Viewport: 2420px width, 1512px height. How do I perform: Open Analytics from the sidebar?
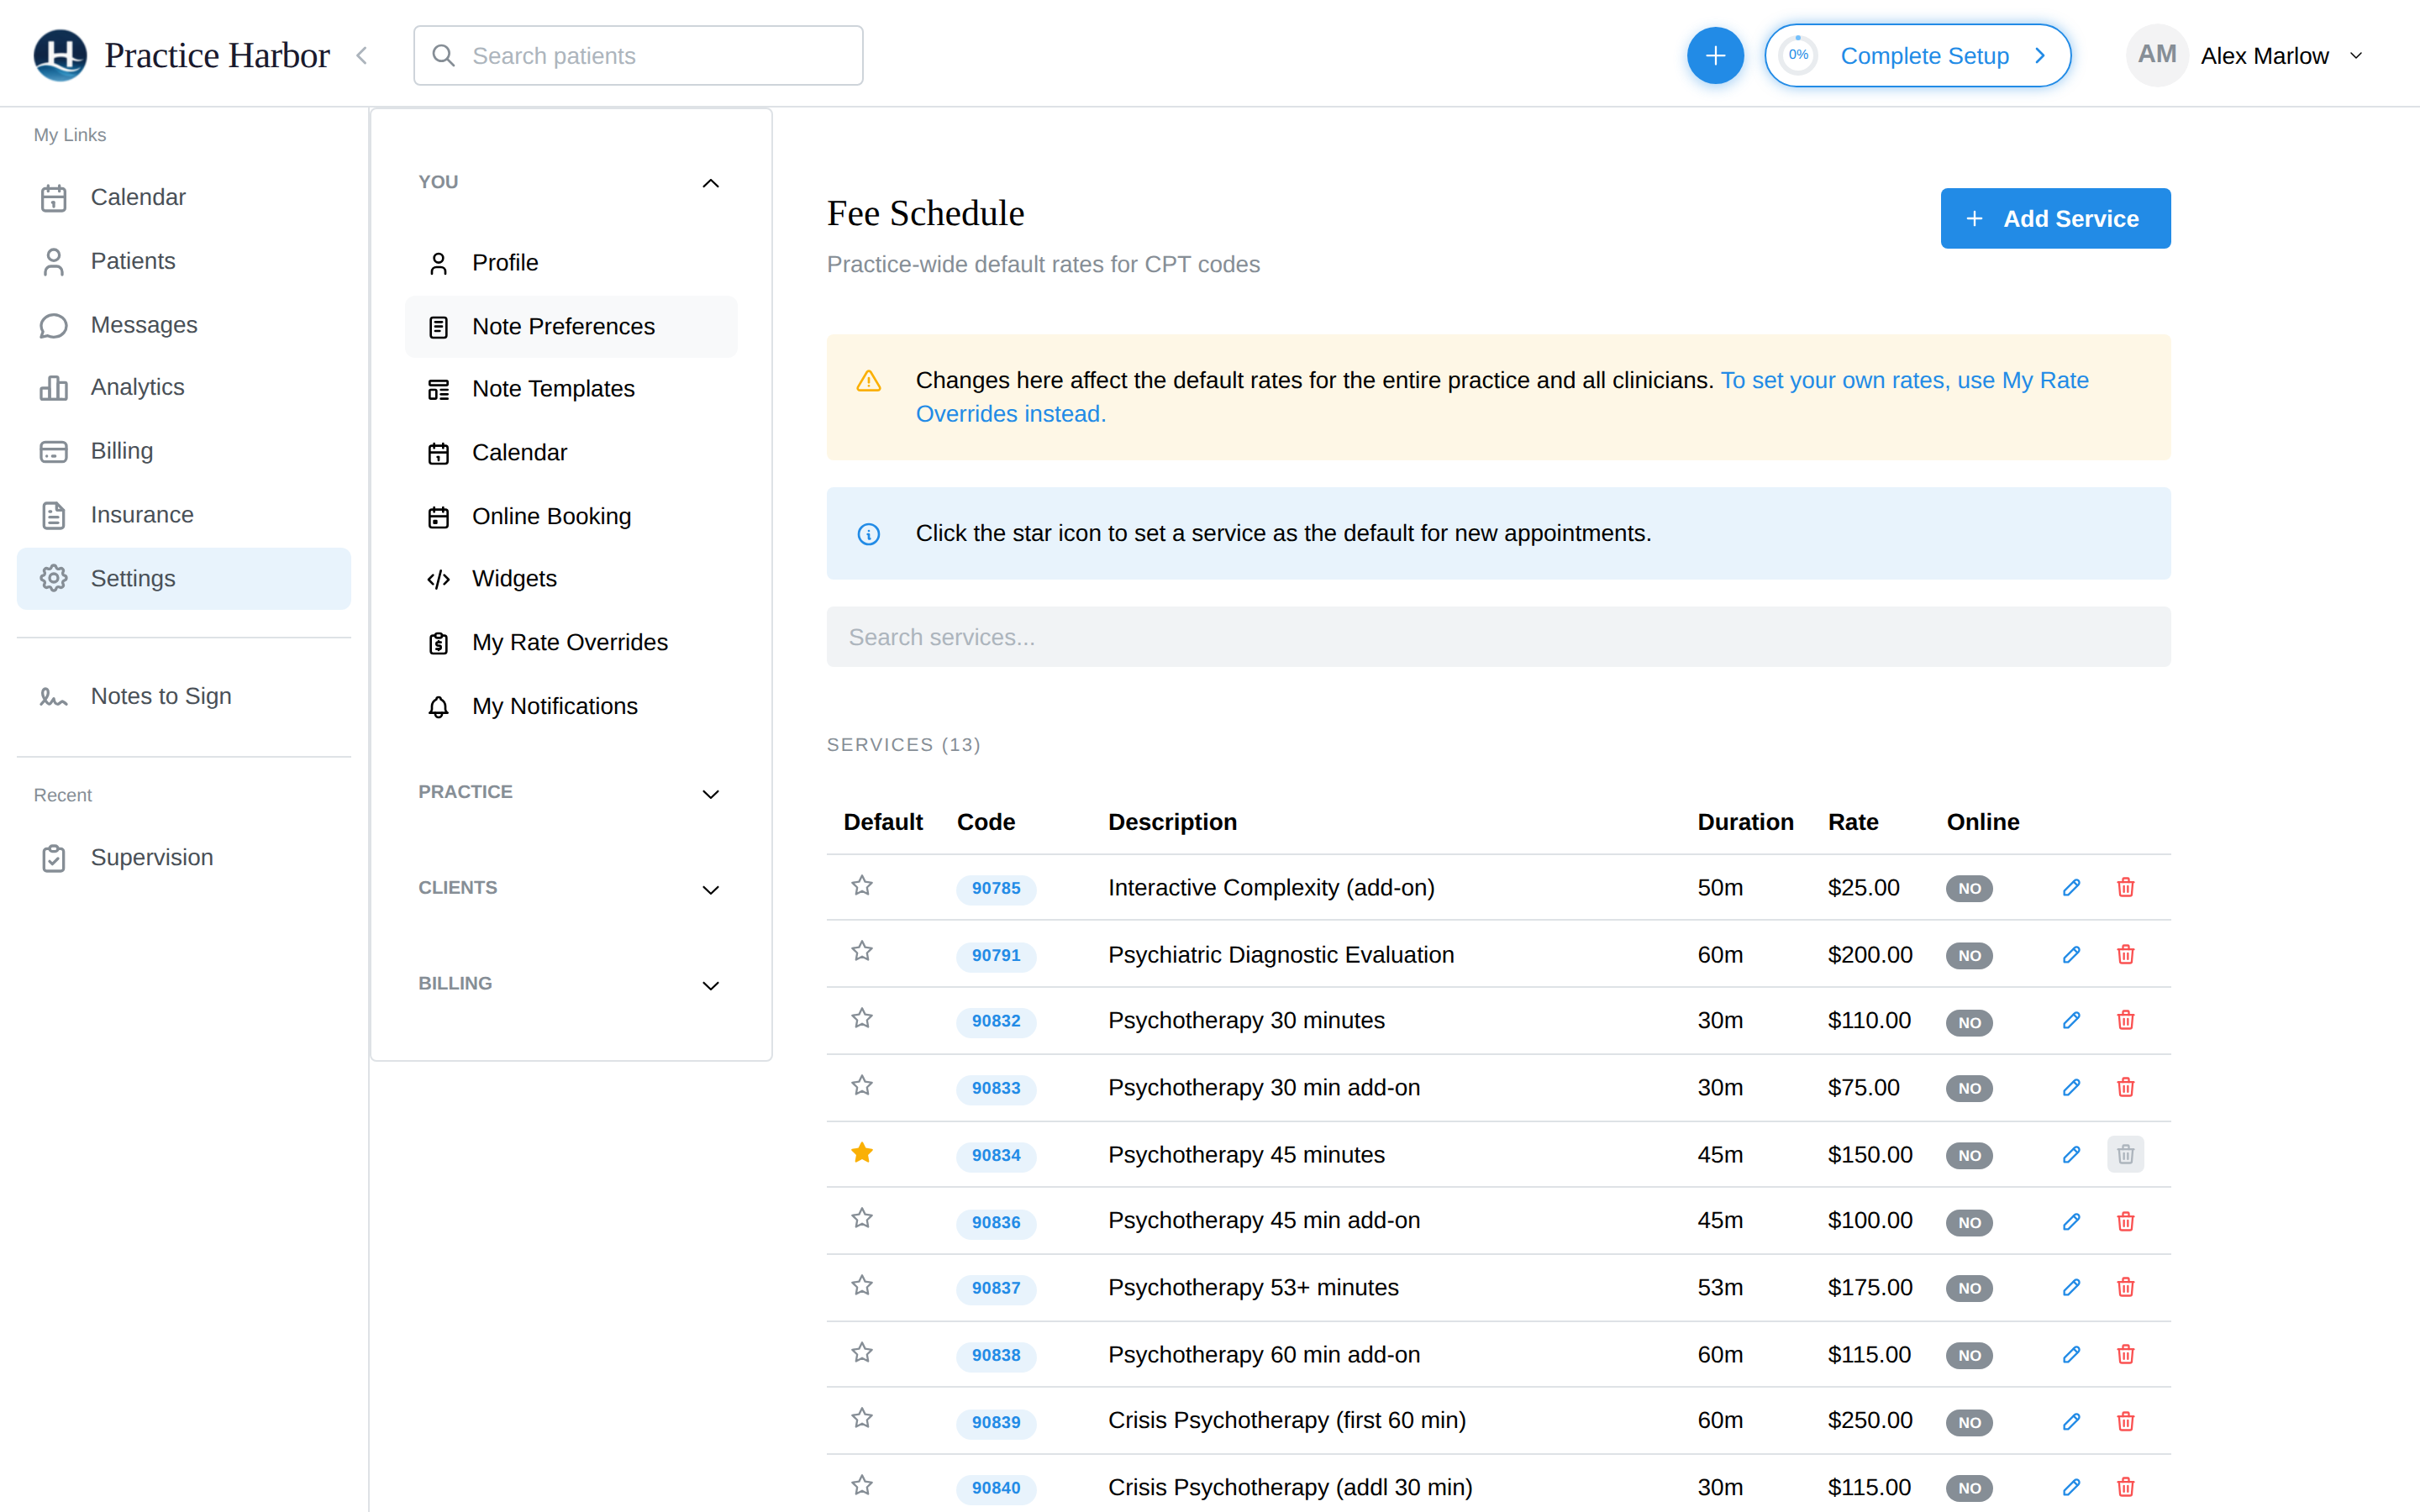(184, 387)
